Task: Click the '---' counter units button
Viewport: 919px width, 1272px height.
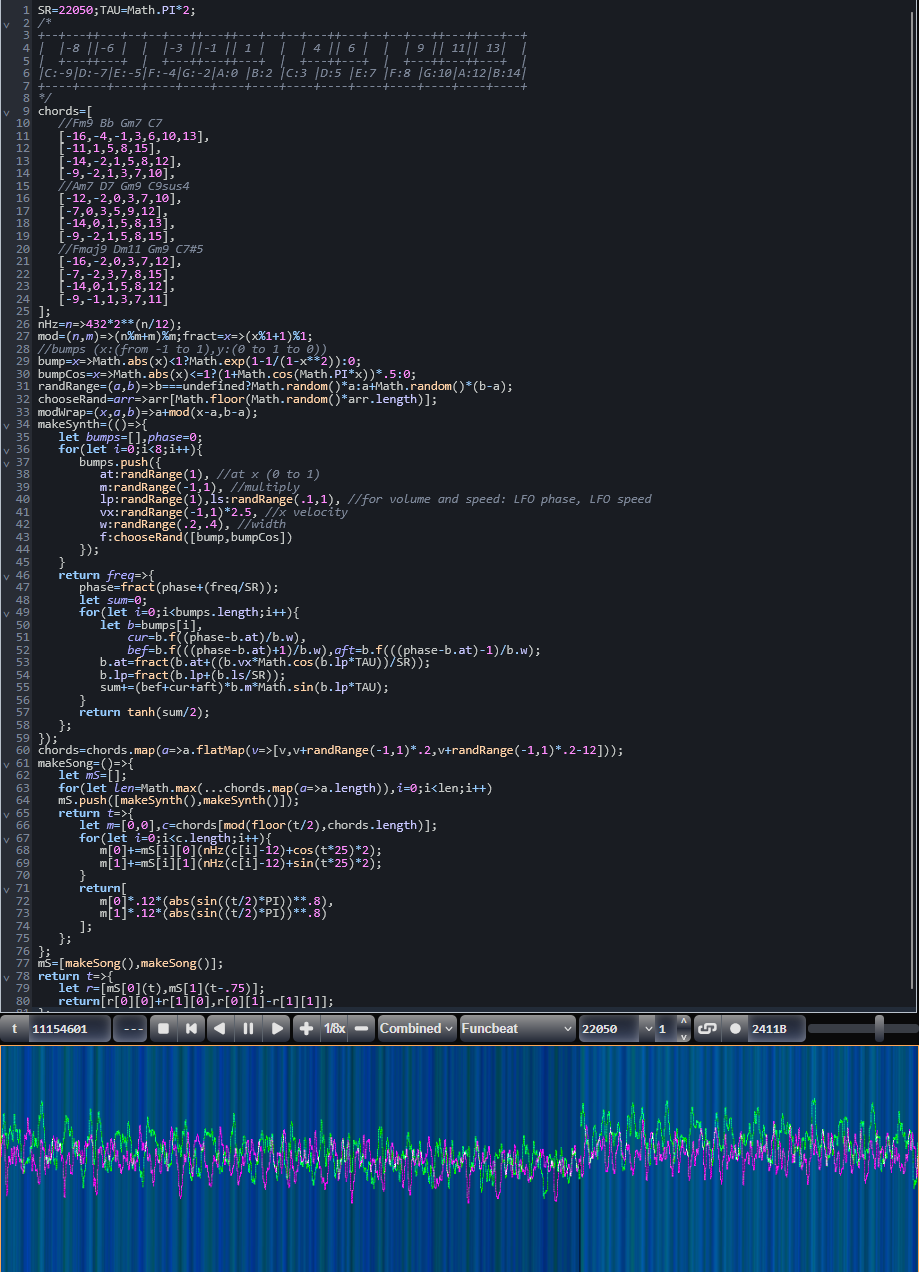Action: [129, 1028]
